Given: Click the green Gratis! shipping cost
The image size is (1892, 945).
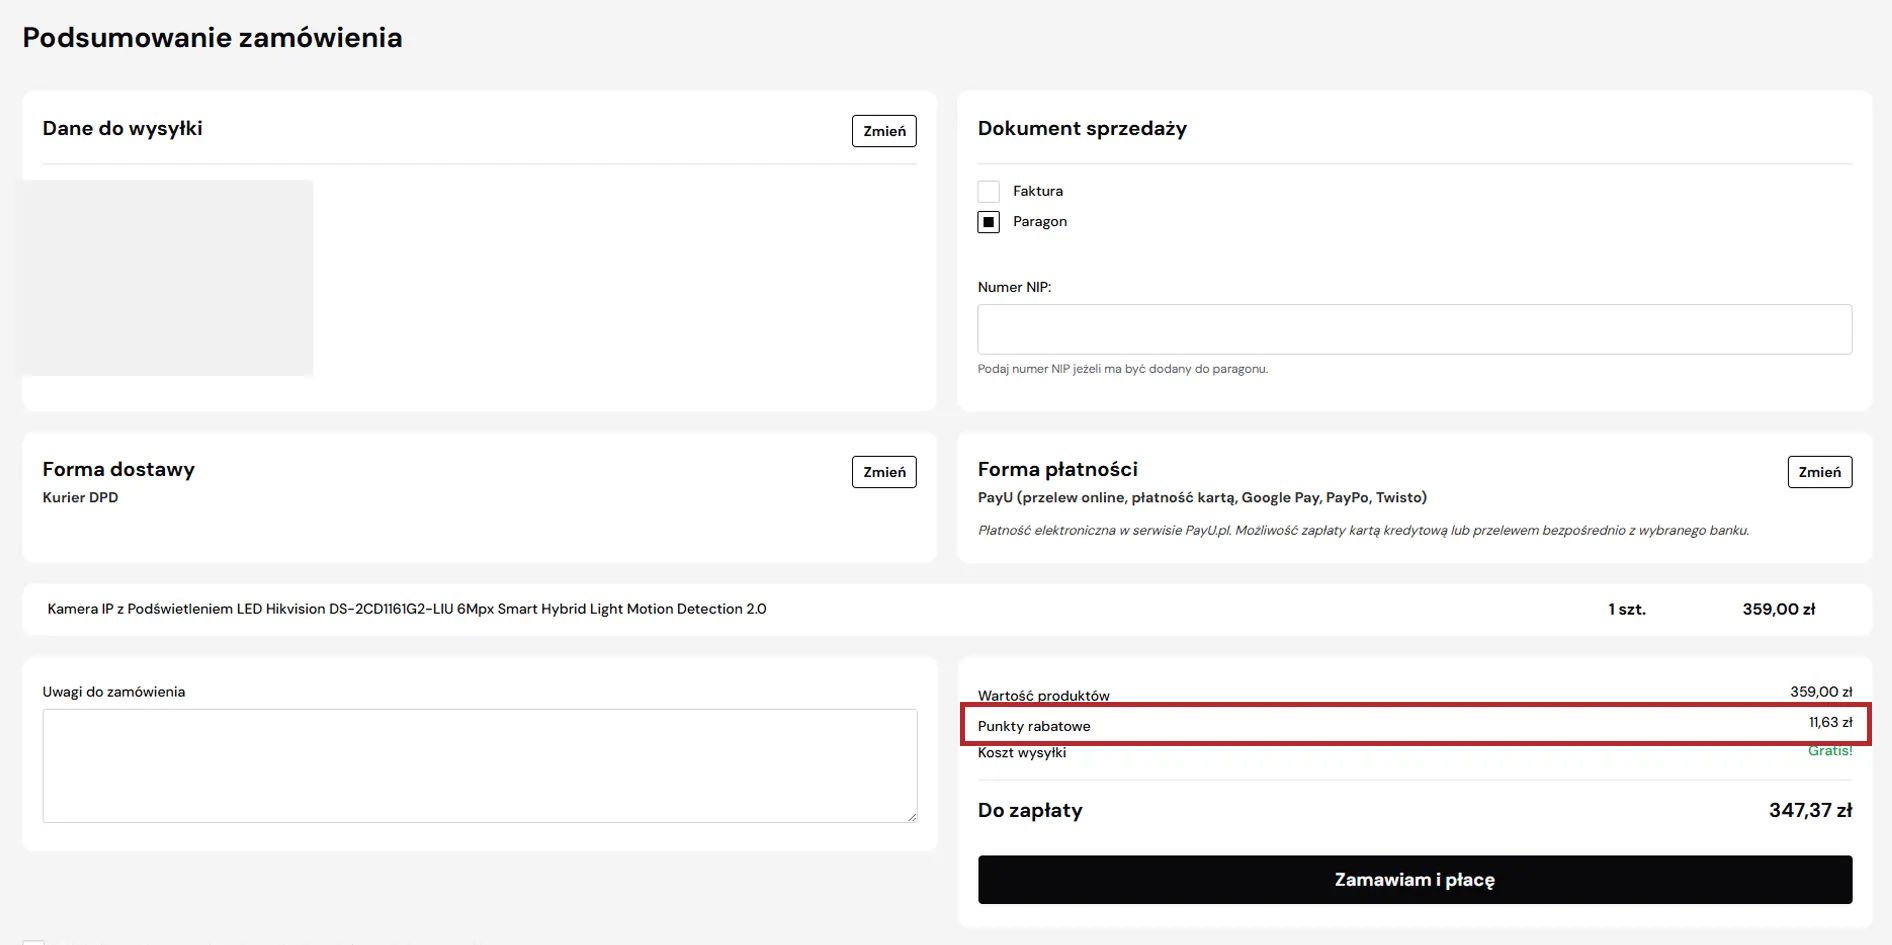Looking at the screenshot, I should click(x=1829, y=751).
